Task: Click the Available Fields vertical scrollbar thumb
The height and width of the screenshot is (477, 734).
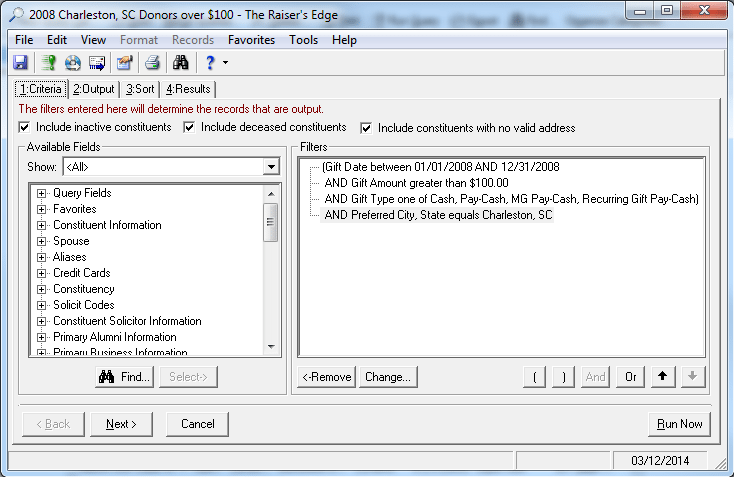Action: [271, 223]
